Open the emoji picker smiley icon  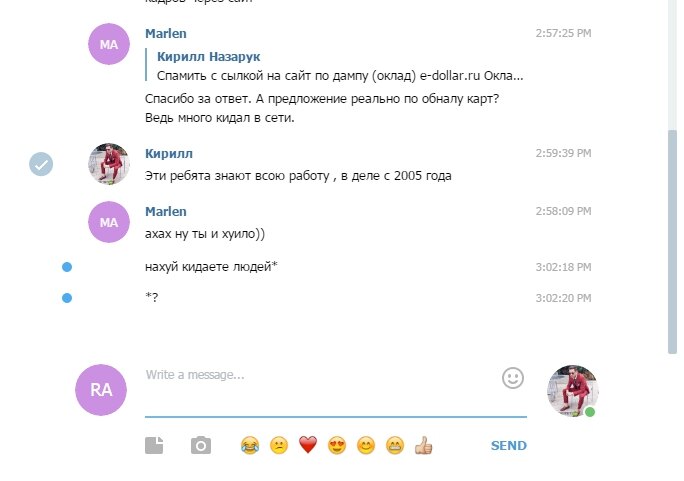(x=513, y=378)
